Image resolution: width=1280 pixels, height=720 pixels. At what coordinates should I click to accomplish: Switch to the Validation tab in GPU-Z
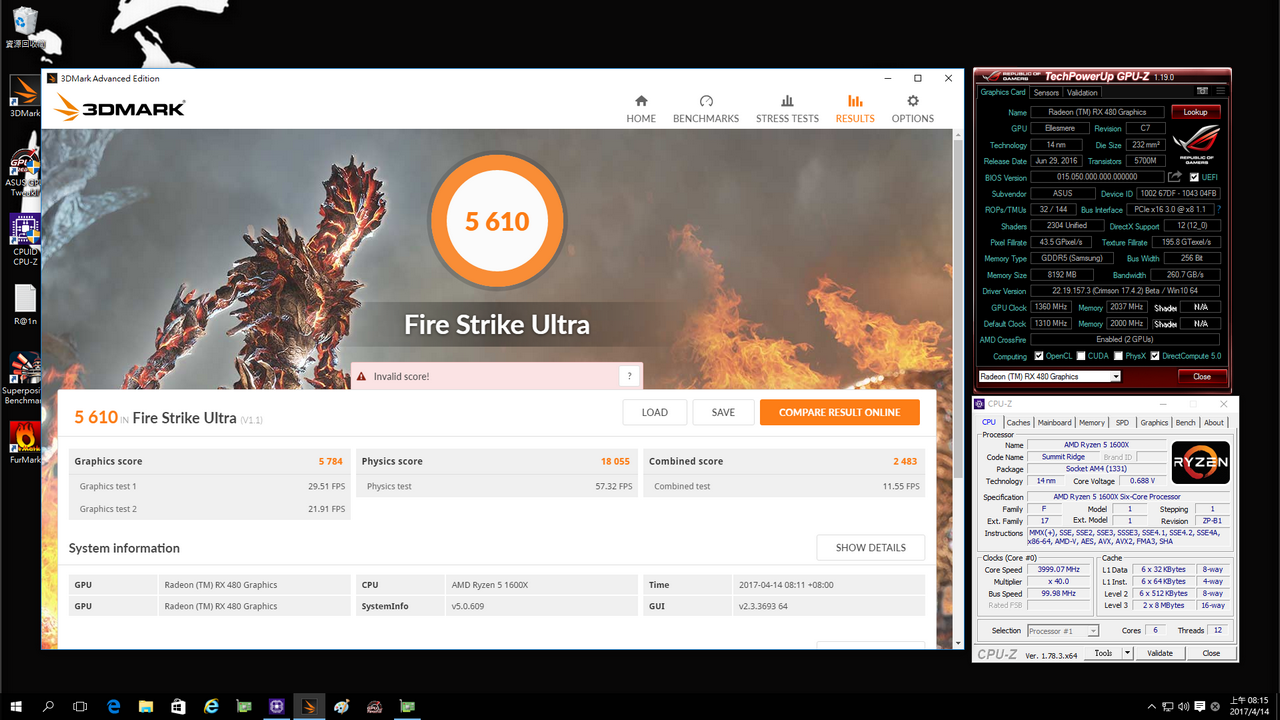click(x=1082, y=93)
